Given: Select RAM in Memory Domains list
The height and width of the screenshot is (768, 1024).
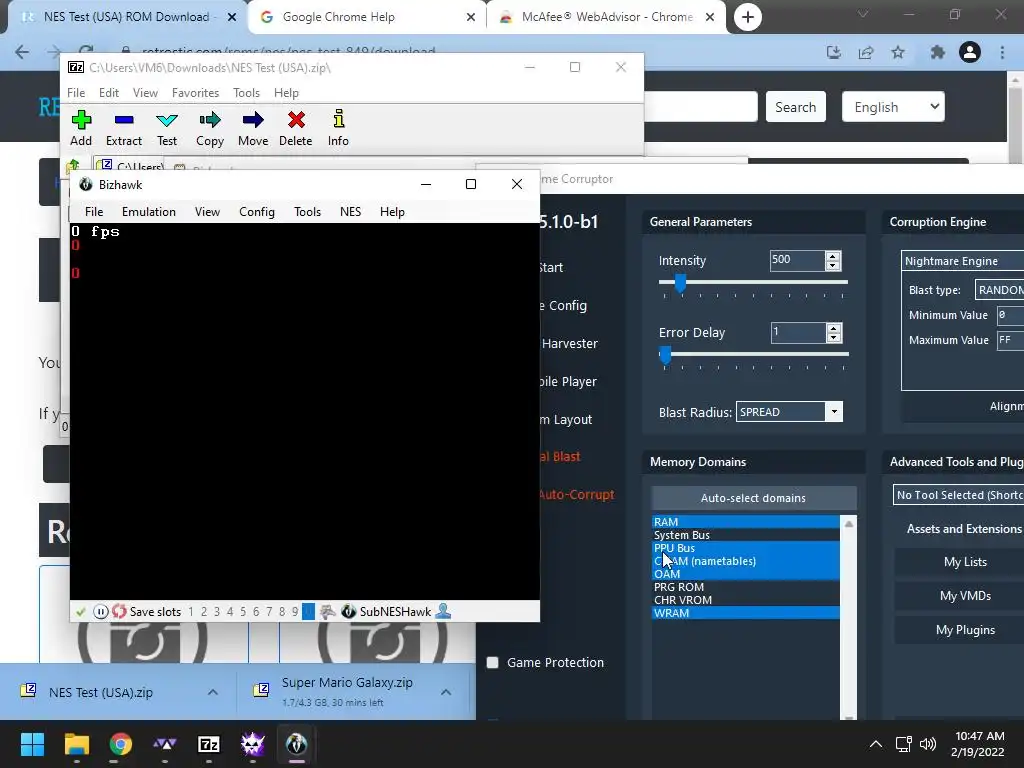Looking at the screenshot, I should (745, 522).
